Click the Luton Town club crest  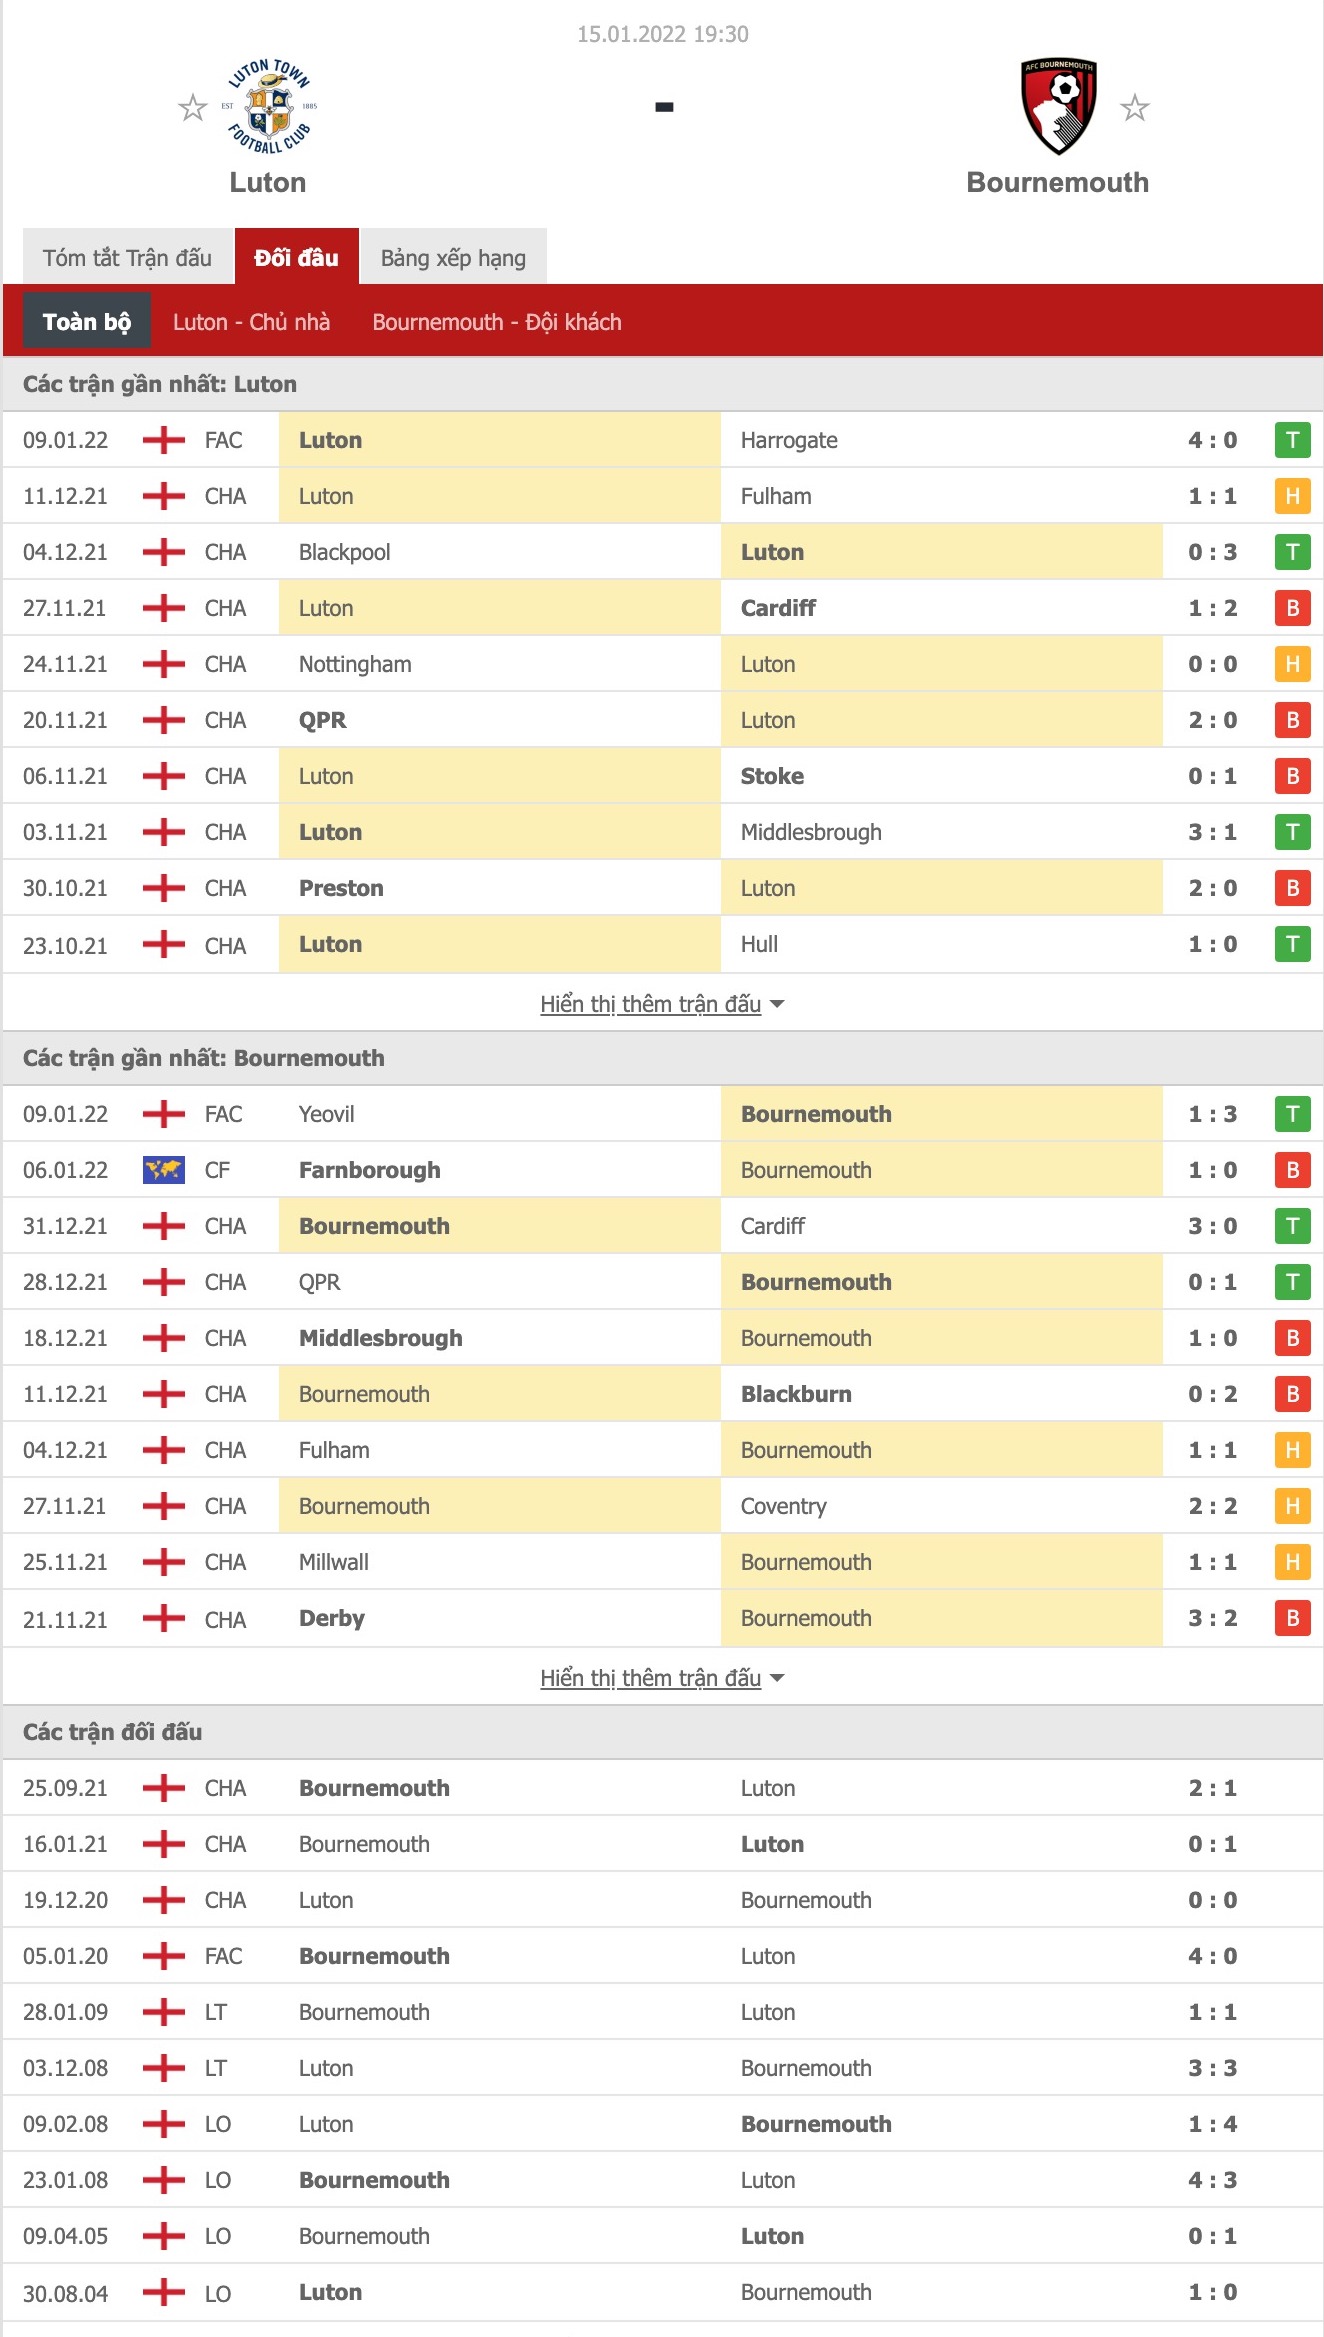point(268,107)
